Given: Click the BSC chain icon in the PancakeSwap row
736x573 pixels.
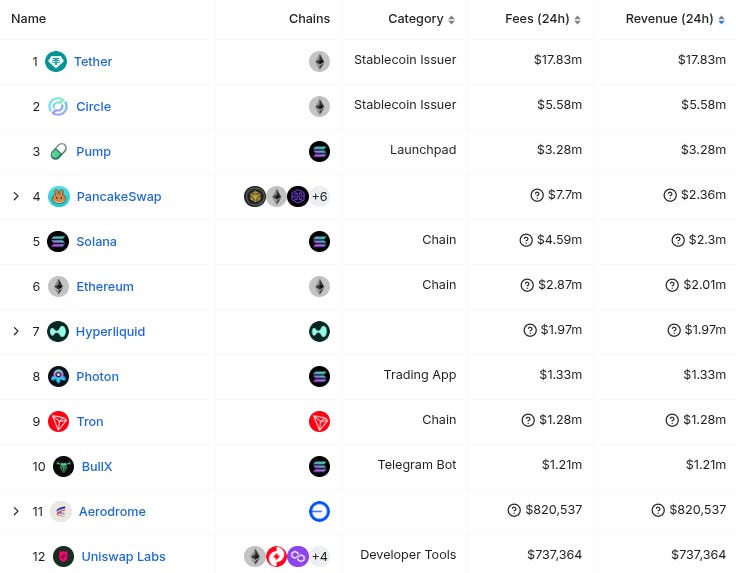Looking at the screenshot, I should (255, 197).
